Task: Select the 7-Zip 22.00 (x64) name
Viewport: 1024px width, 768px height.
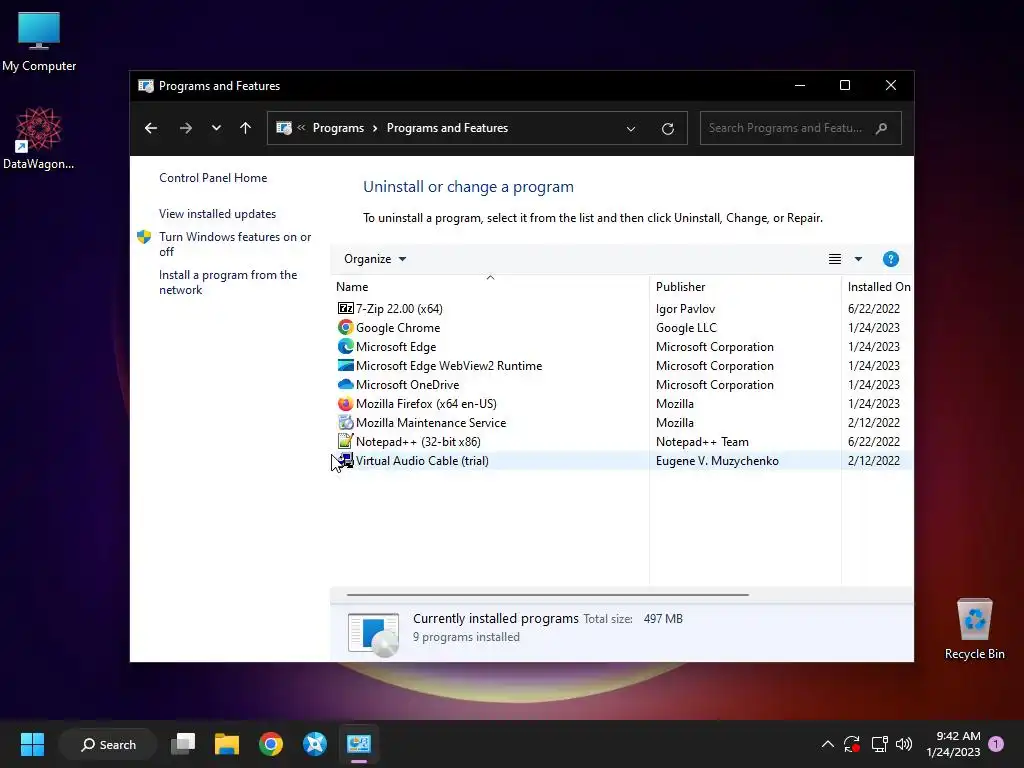Action: tap(399, 308)
